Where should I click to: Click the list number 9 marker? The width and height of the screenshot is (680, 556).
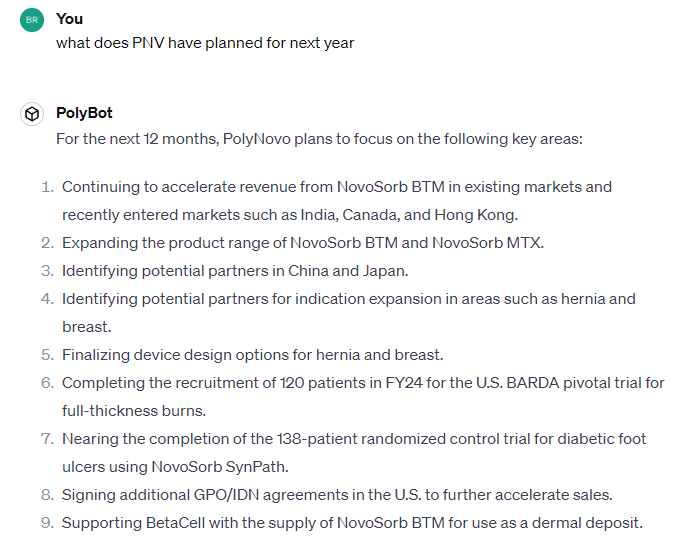point(46,523)
